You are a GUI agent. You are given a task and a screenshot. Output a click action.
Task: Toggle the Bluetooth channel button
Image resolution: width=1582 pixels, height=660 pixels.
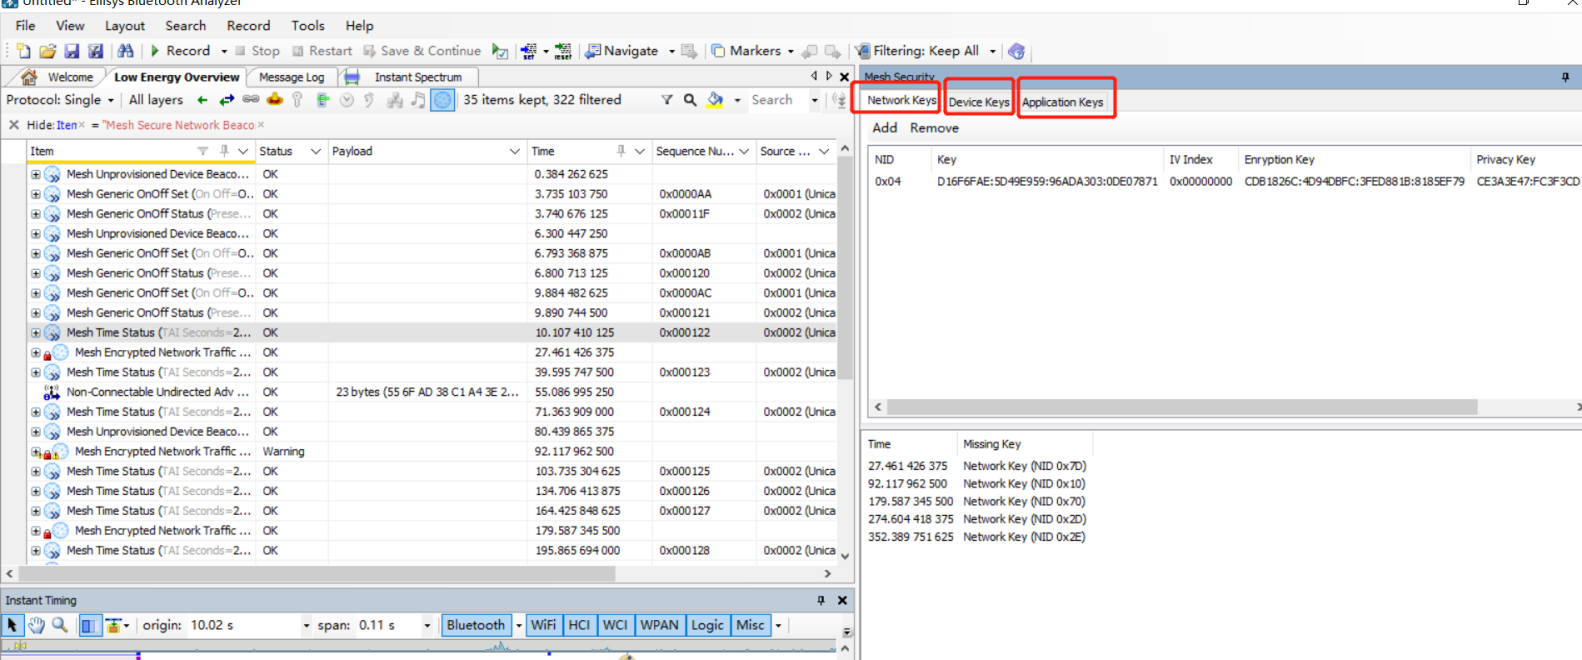tap(476, 625)
